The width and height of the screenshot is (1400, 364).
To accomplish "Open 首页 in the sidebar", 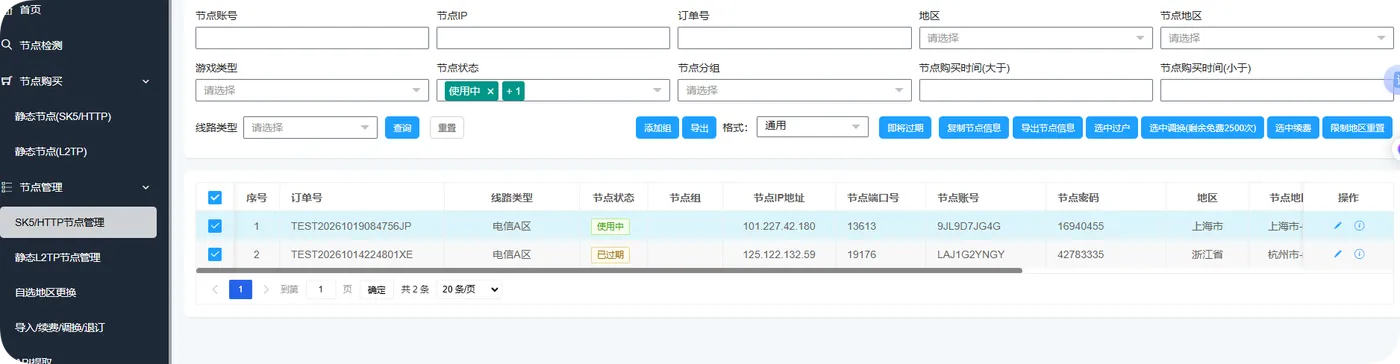I will [30, 9].
